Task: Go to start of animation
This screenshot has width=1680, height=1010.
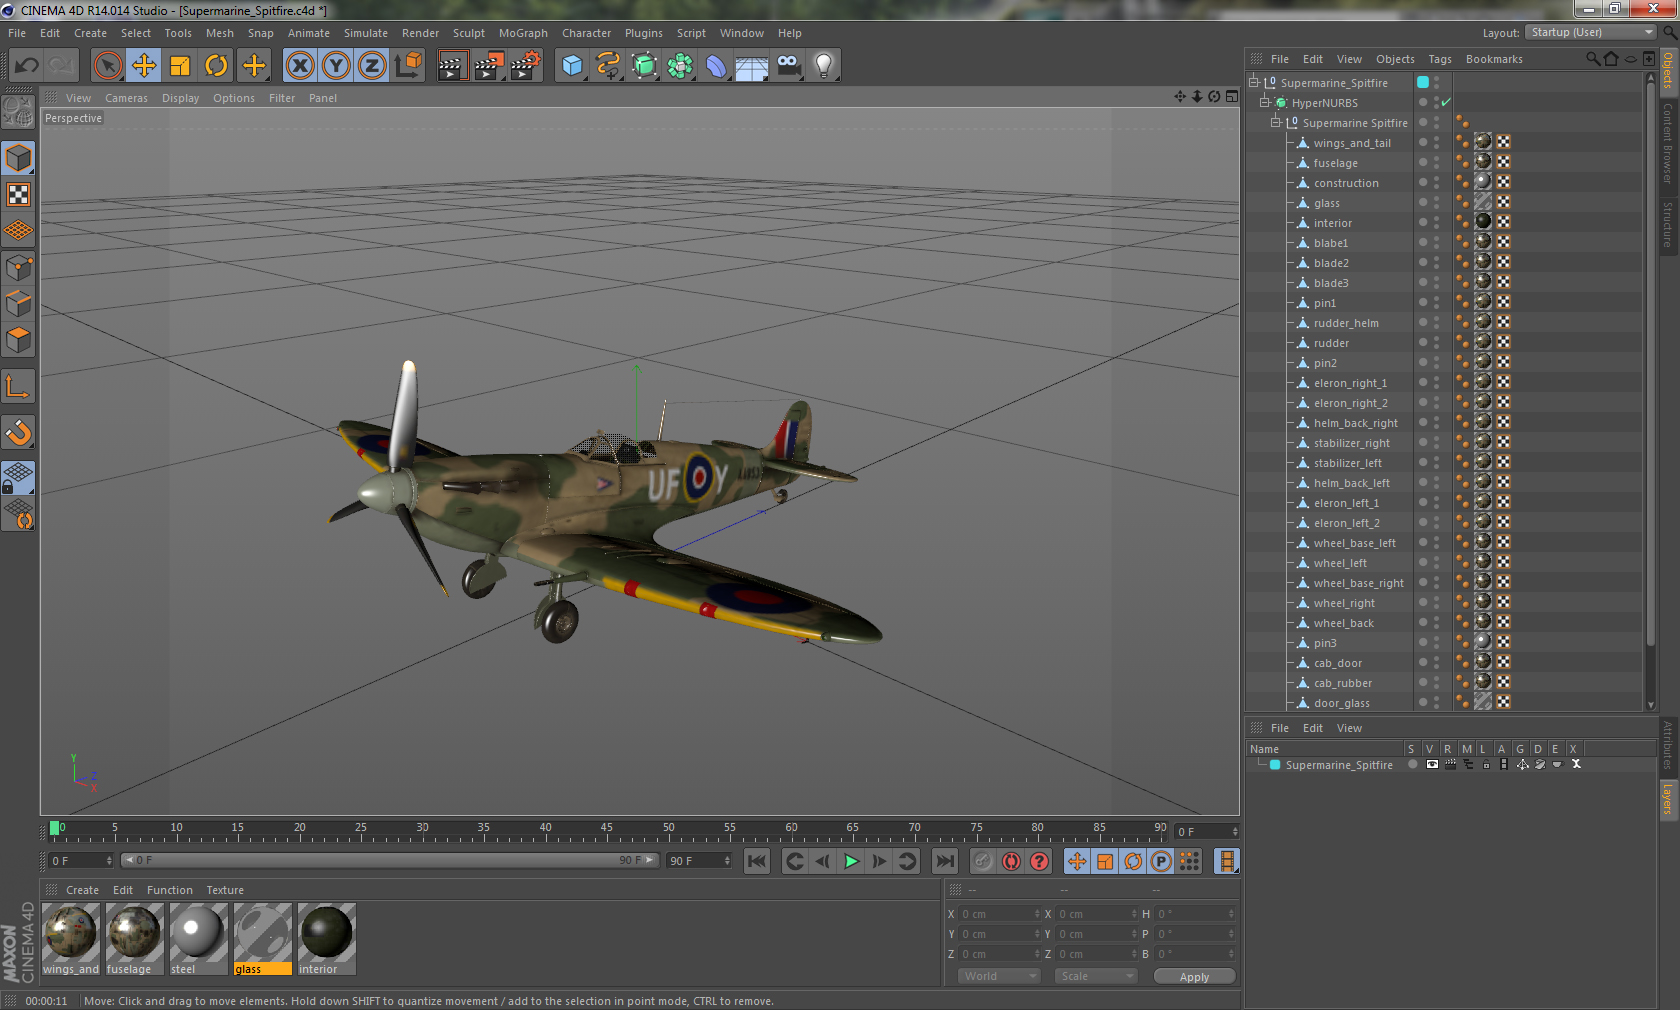Action: pyautogui.click(x=757, y=861)
